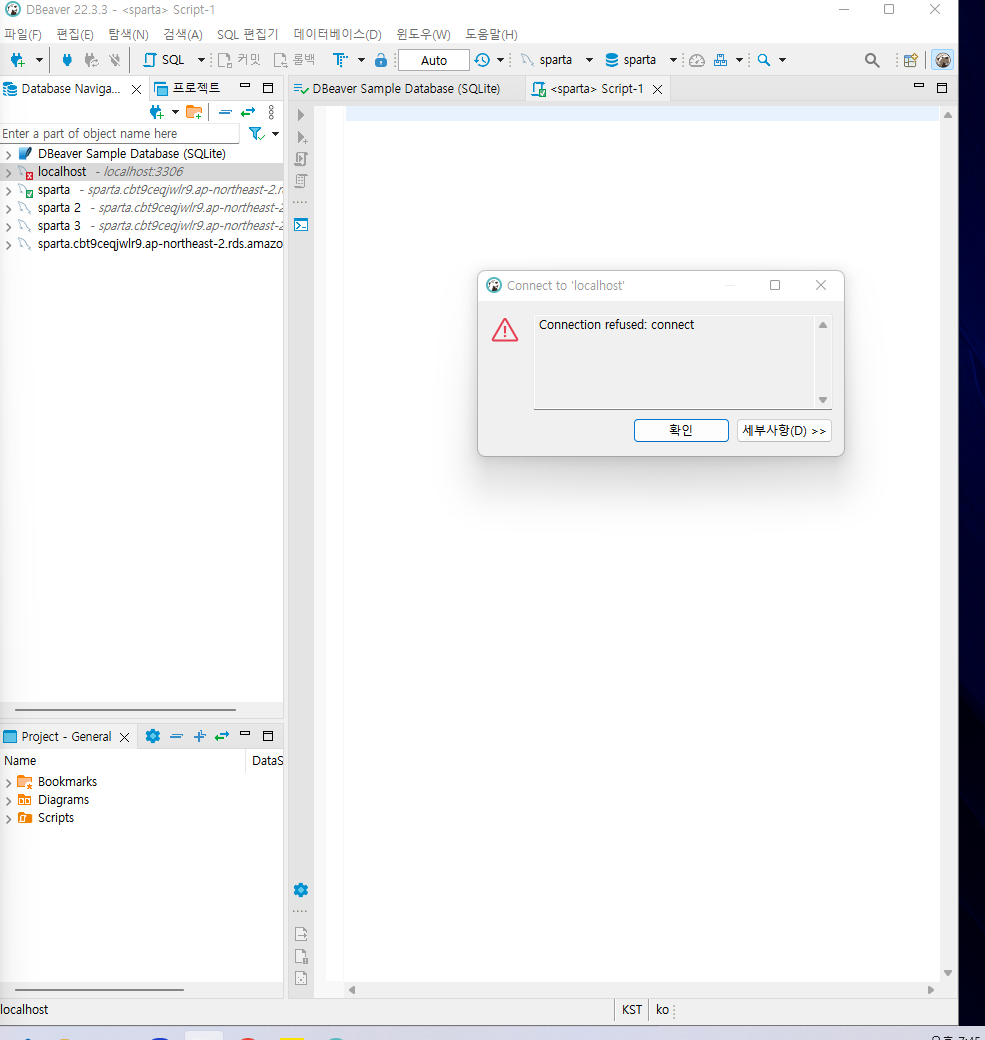Click the Project panel configure gear icon
The image size is (985, 1040).
(153, 736)
